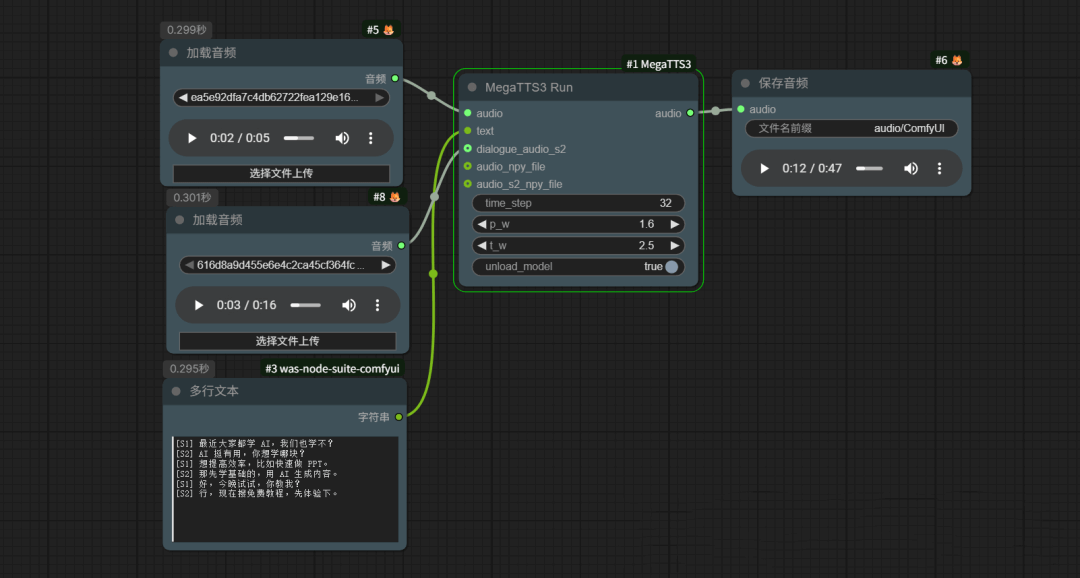This screenshot has width=1080, height=578.
Task: Click the time_step value field
Action: [578, 203]
